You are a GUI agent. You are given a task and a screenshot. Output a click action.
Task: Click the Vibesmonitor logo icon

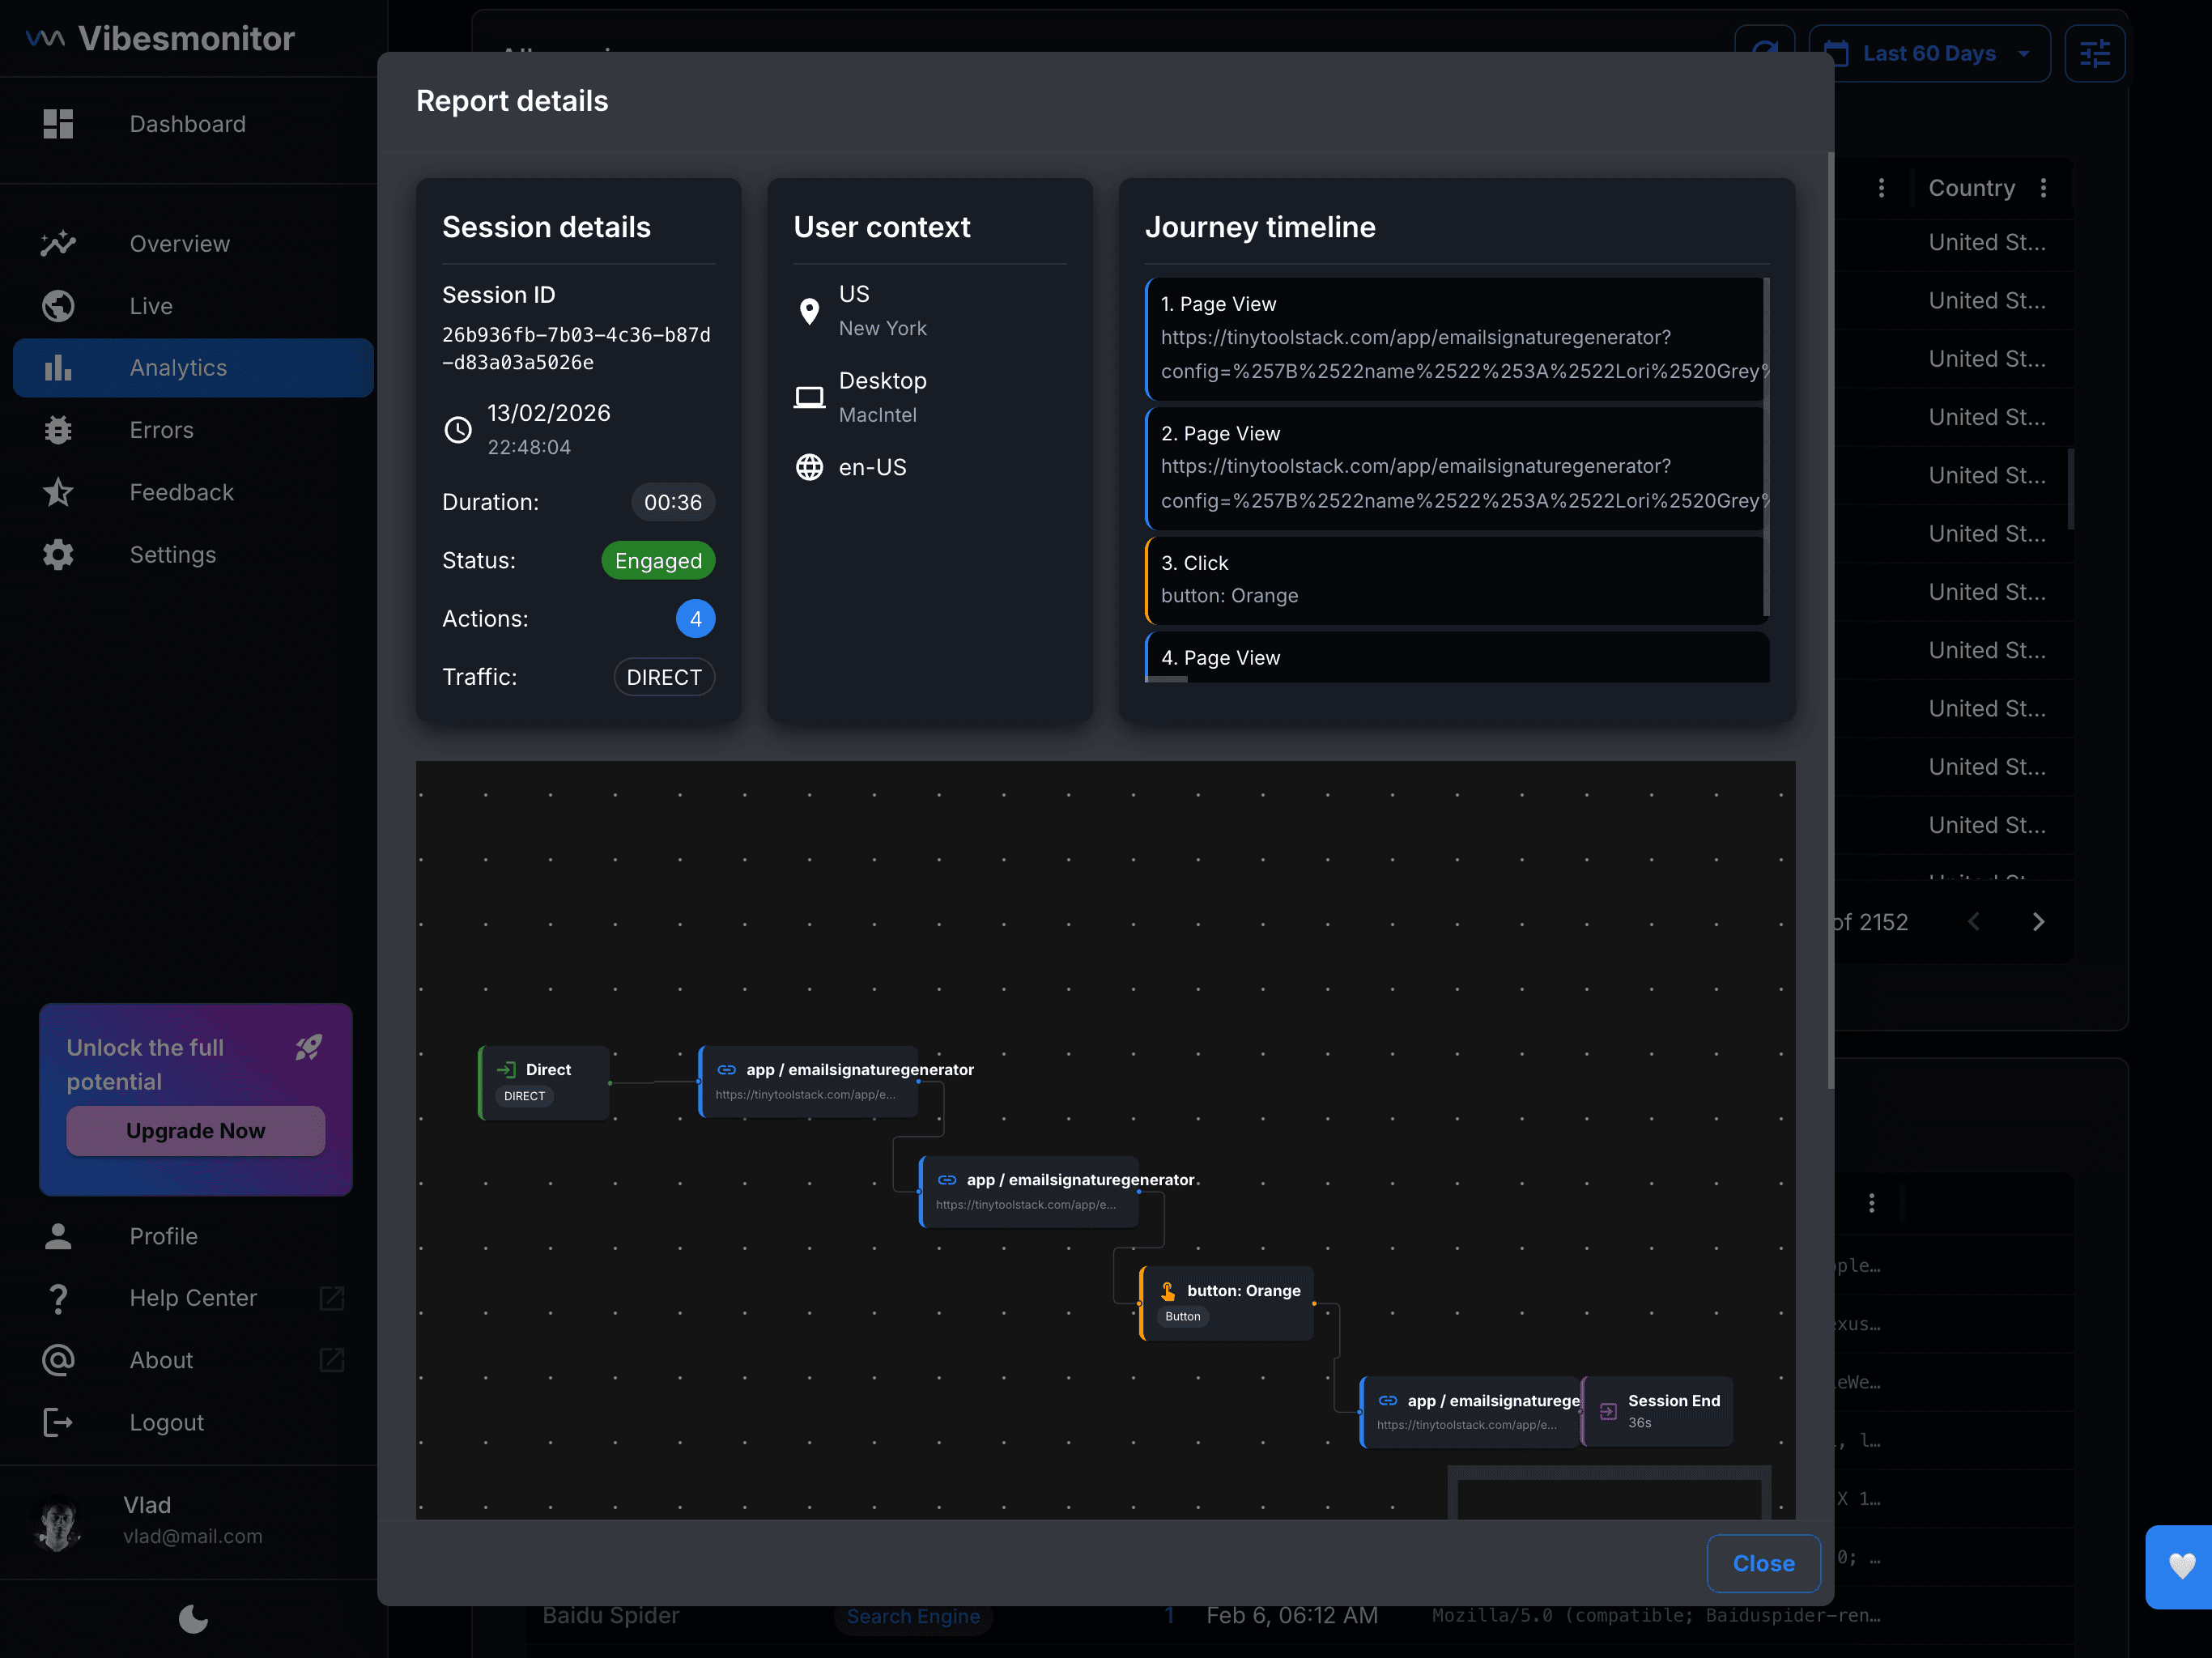(44, 37)
